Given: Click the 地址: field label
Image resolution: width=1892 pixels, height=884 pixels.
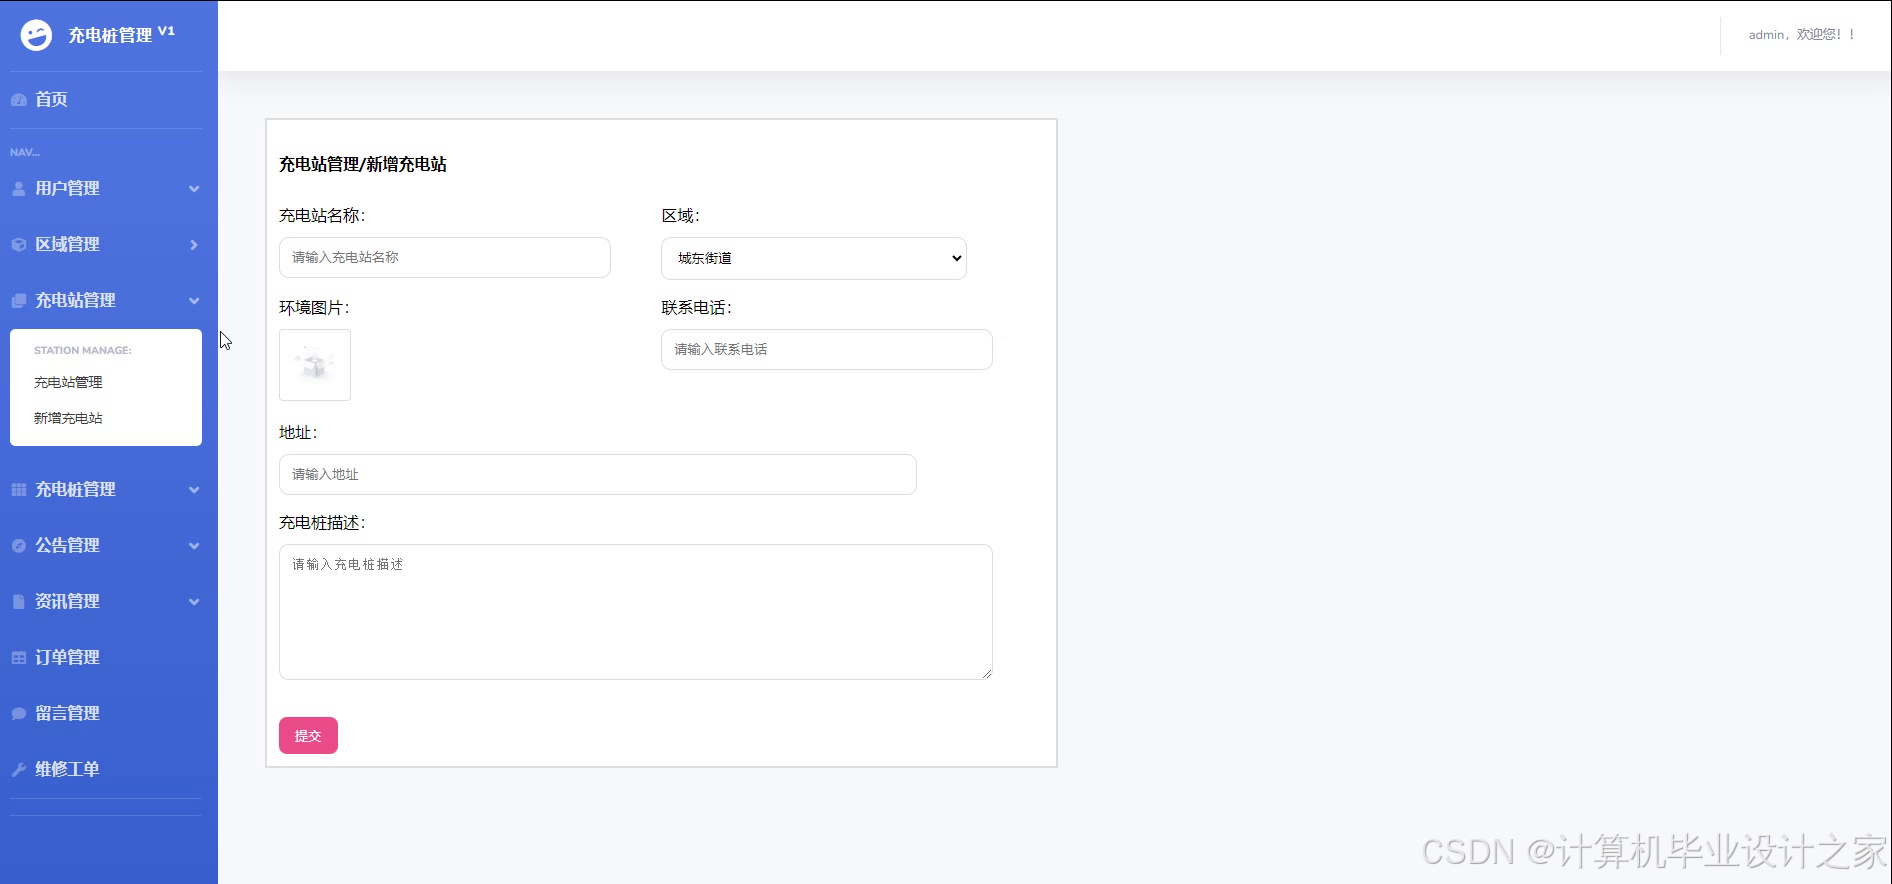Looking at the screenshot, I should tap(298, 432).
